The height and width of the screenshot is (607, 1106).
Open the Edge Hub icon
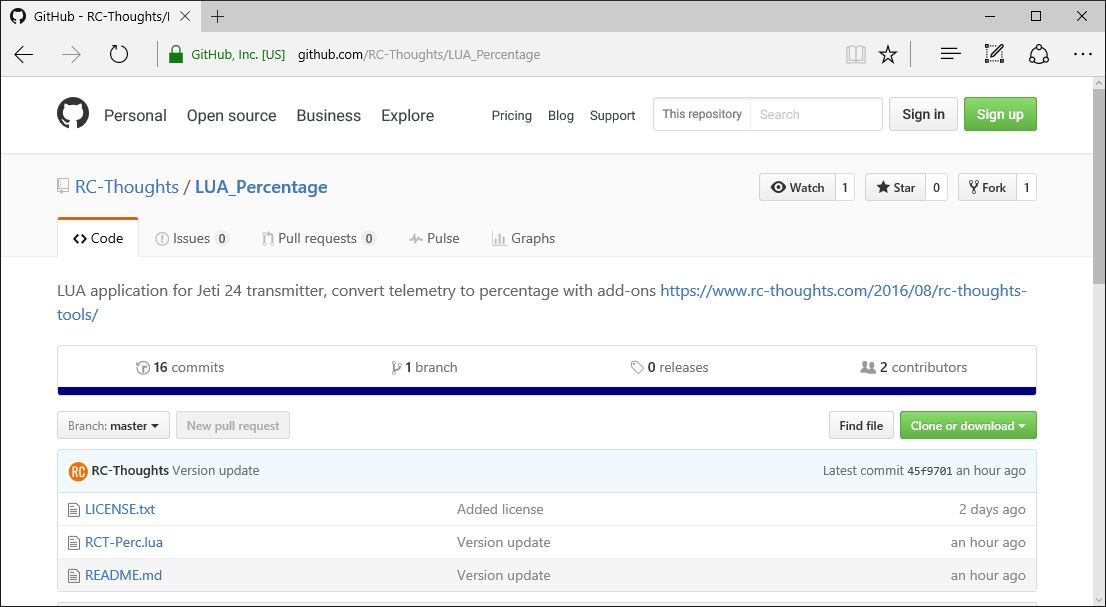point(950,54)
